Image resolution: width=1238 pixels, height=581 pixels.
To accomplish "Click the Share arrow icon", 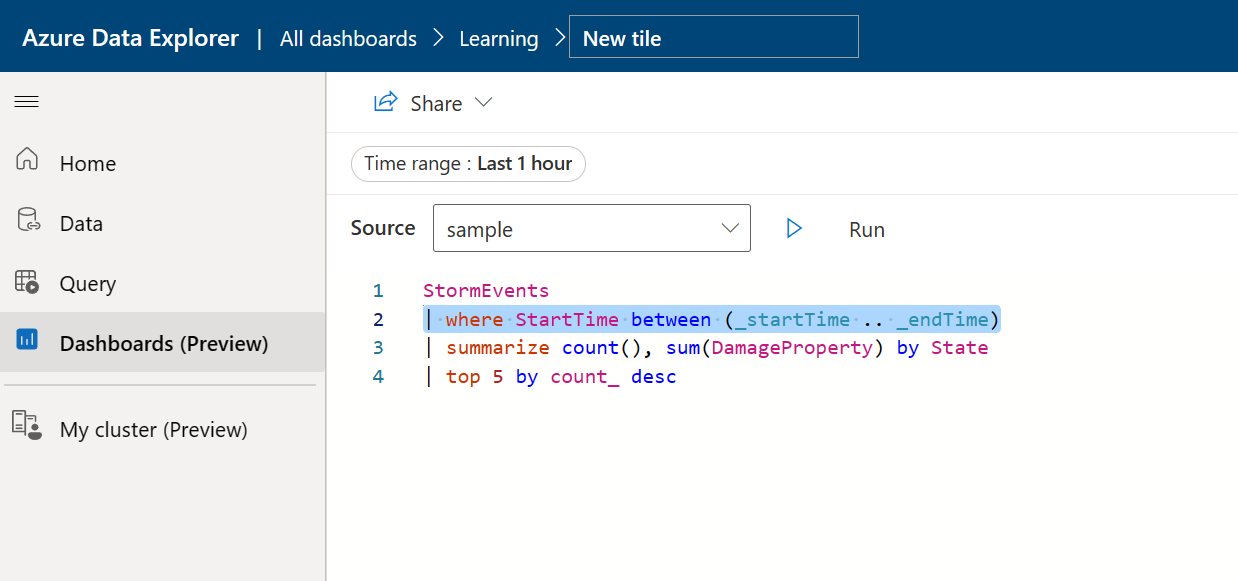I will [x=385, y=102].
